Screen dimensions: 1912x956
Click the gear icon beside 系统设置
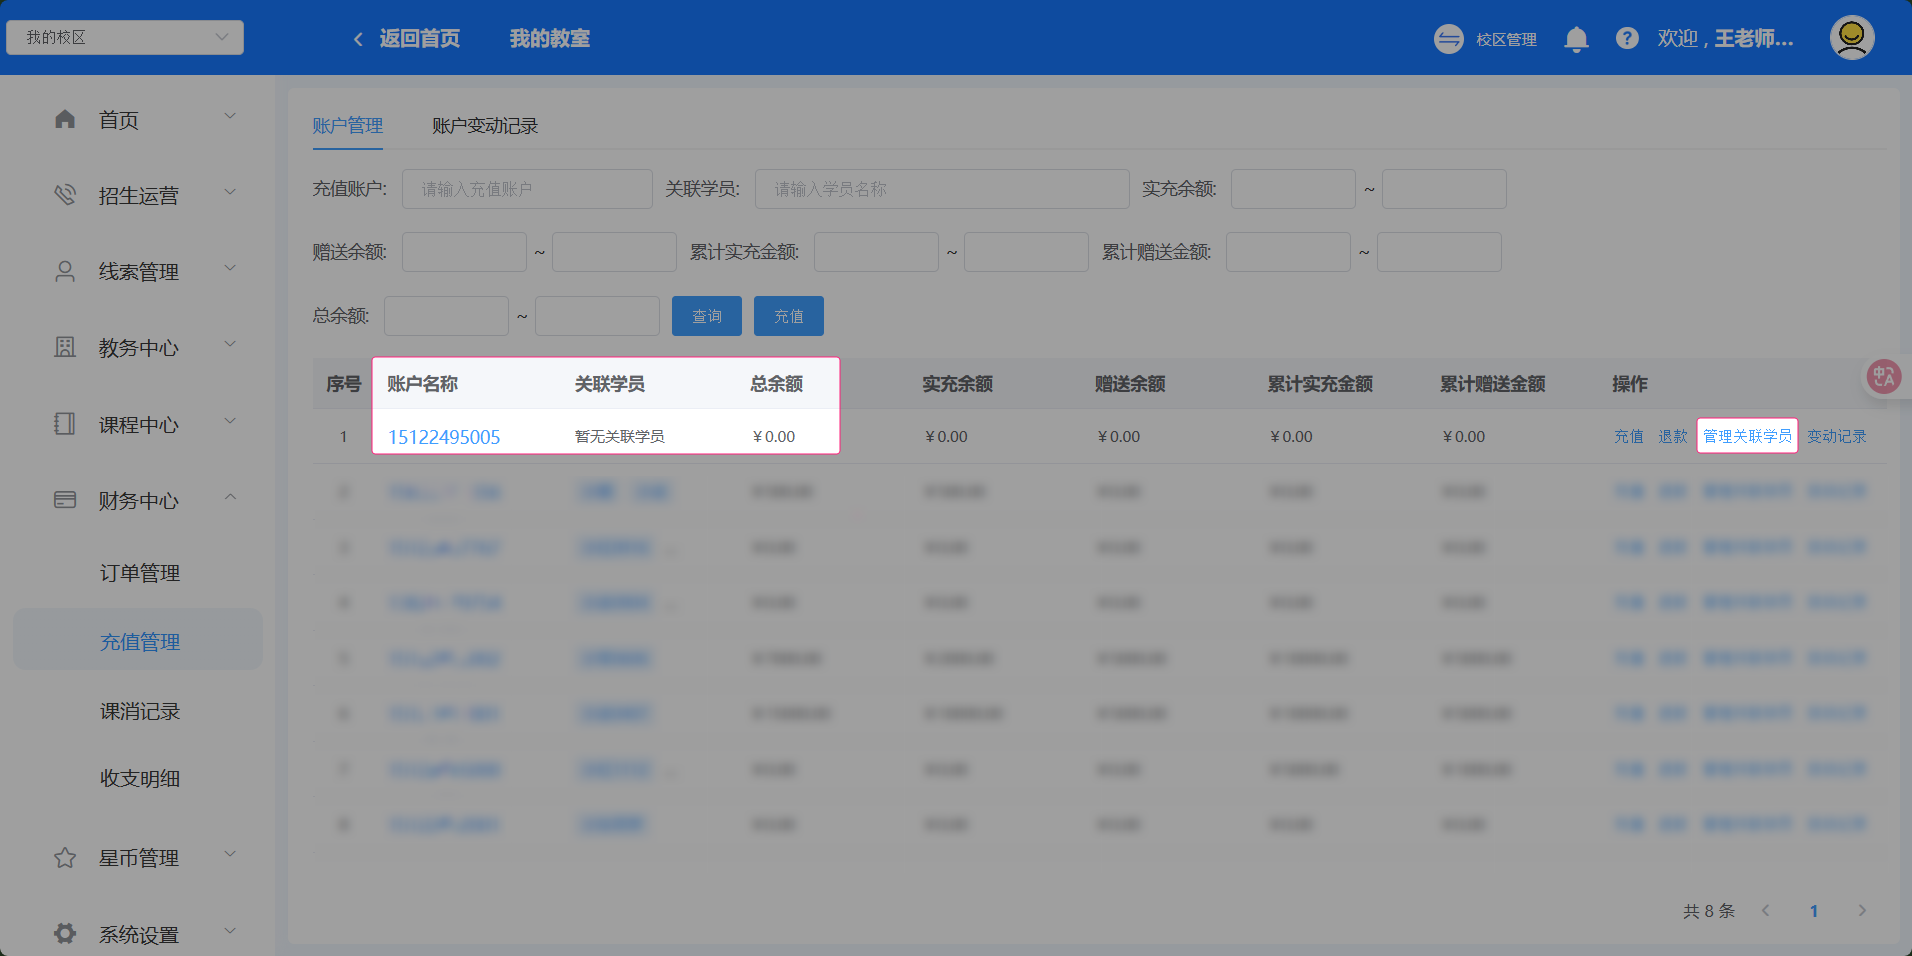pos(65,934)
